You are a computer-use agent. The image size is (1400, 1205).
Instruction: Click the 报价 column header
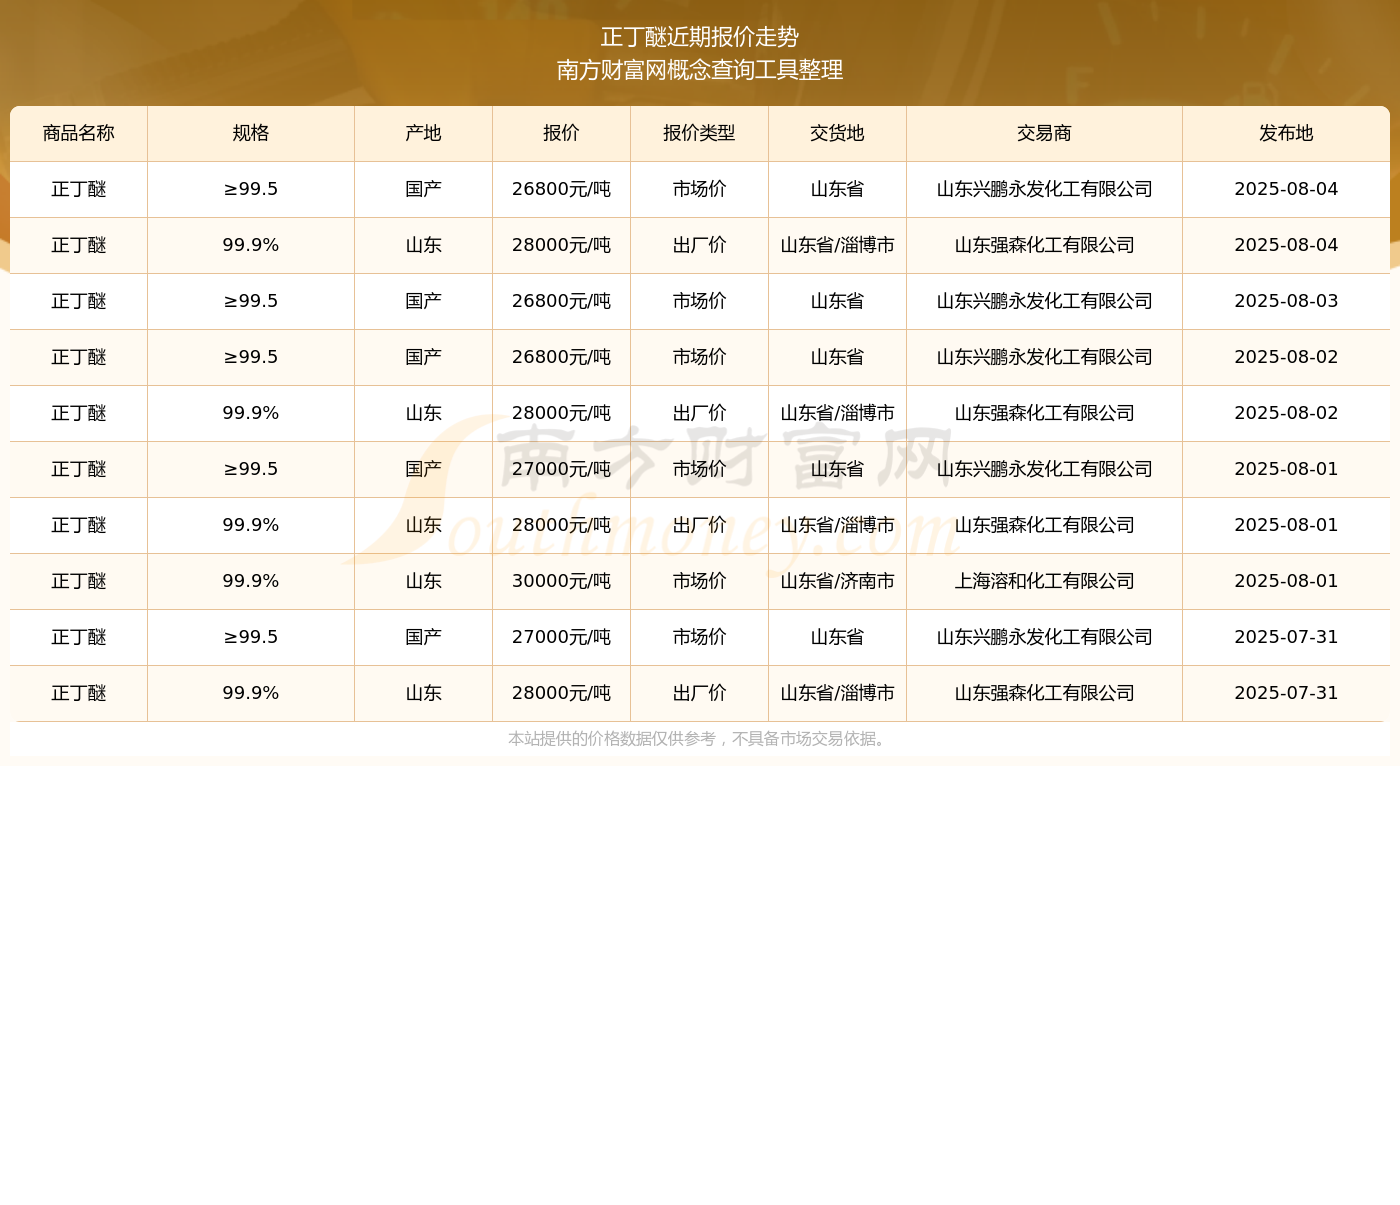point(561,133)
